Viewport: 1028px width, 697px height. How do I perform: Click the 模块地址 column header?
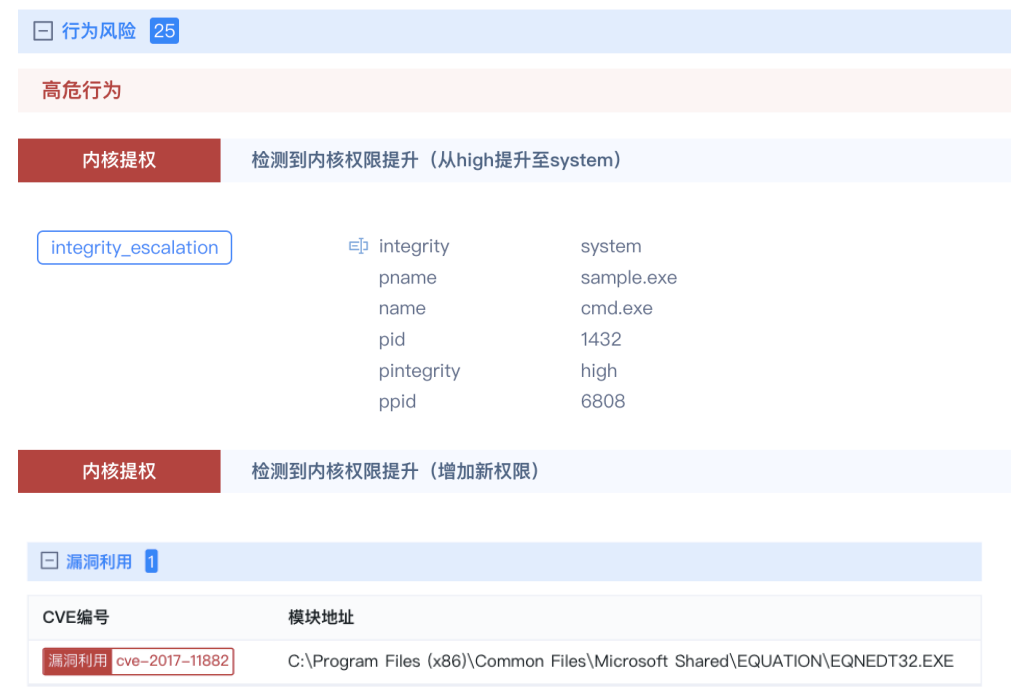tap(321, 617)
